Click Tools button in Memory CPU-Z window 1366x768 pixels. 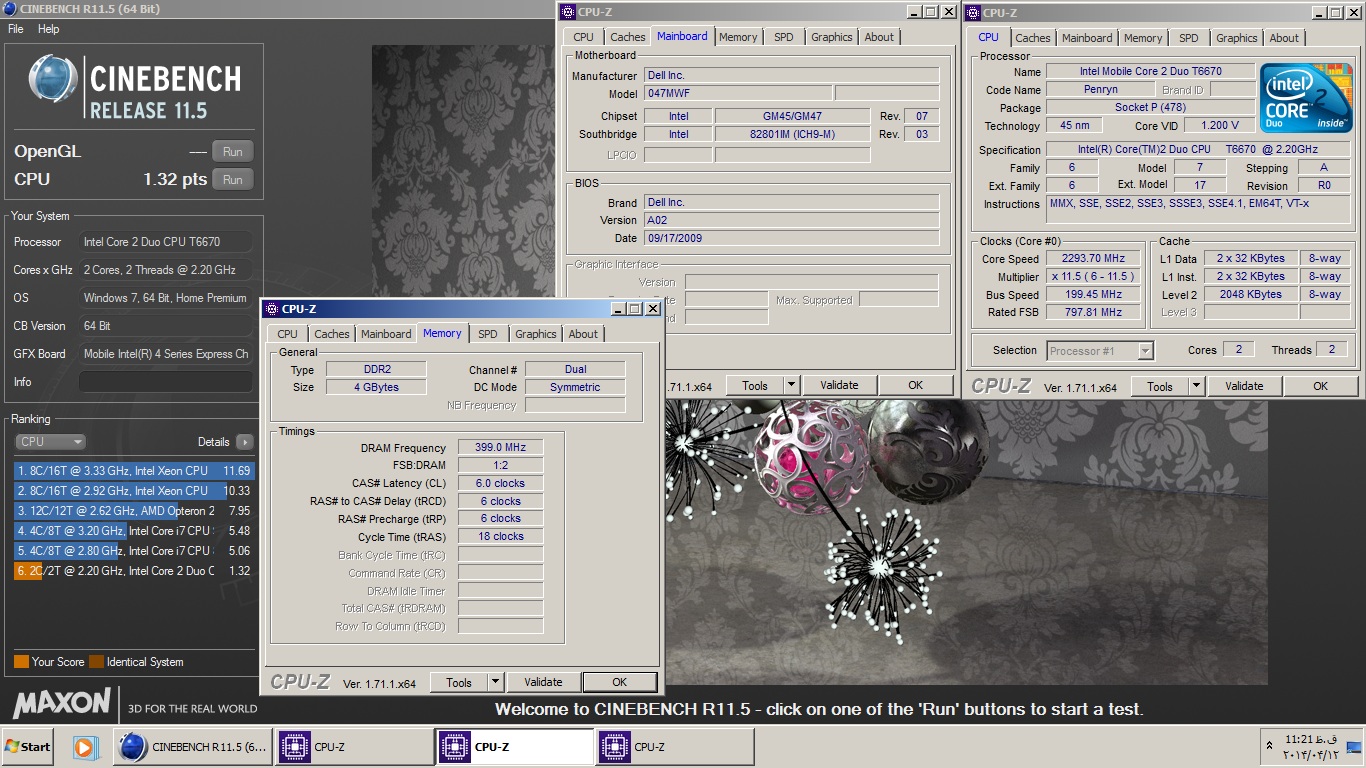tap(459, 682)
